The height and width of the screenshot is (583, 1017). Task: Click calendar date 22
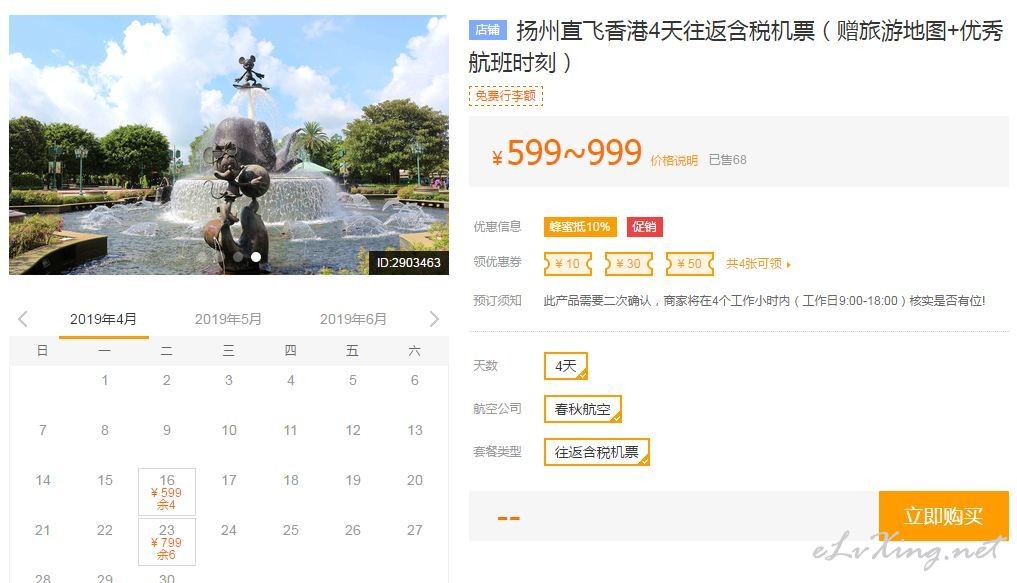pos(105,530)
